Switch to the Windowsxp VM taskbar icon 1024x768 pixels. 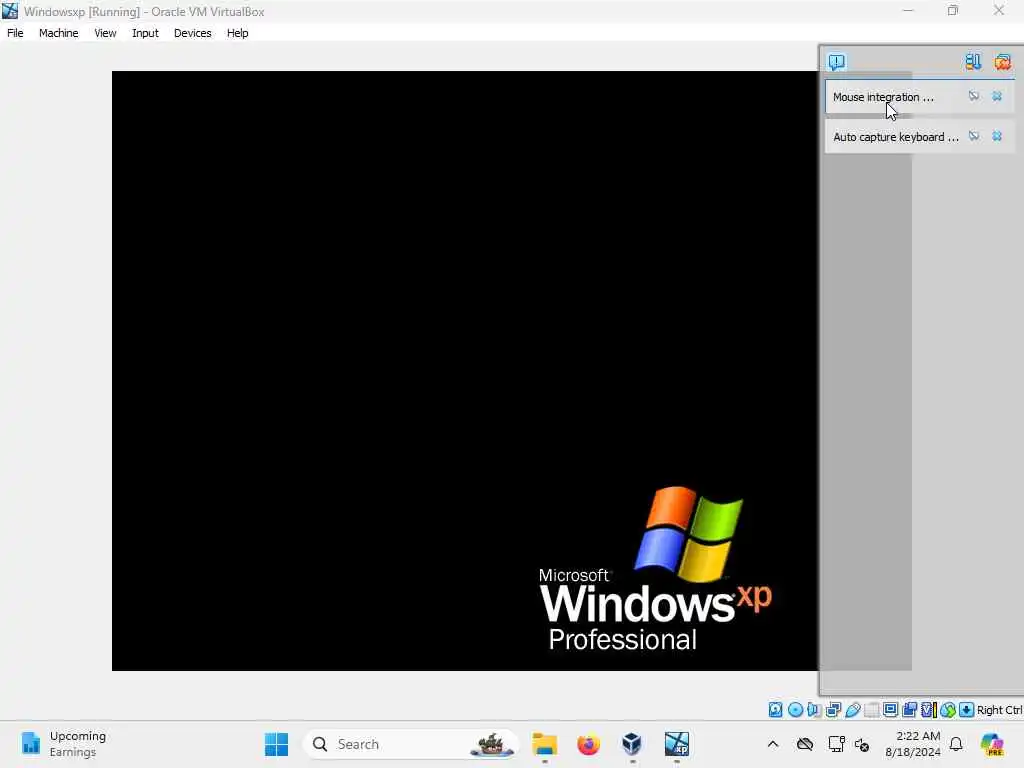[x=677, y=744]
